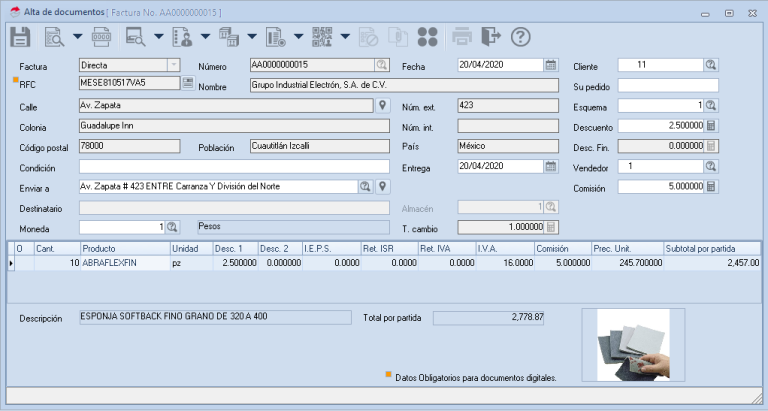Click the Desc. 1 cell showing 2.500000

[235, 263]
